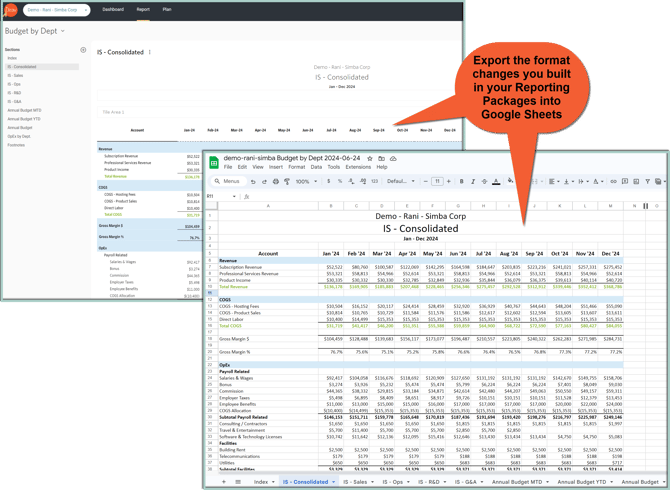Image resolution: width=670 pixels, height=490 pixels.
Task: Switch to the IS - Sales sheet tab
Action: (353, 481)
